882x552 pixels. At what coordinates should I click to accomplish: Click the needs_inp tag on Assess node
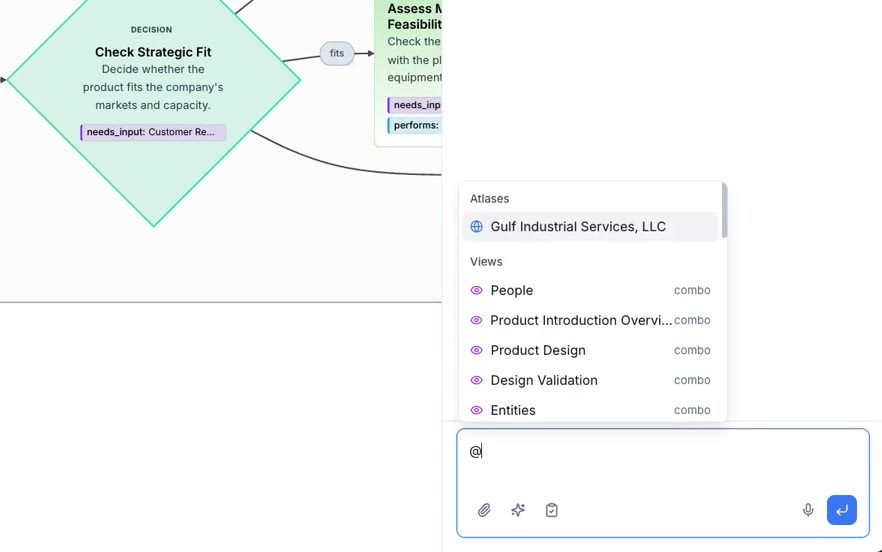tap(415, 105)
